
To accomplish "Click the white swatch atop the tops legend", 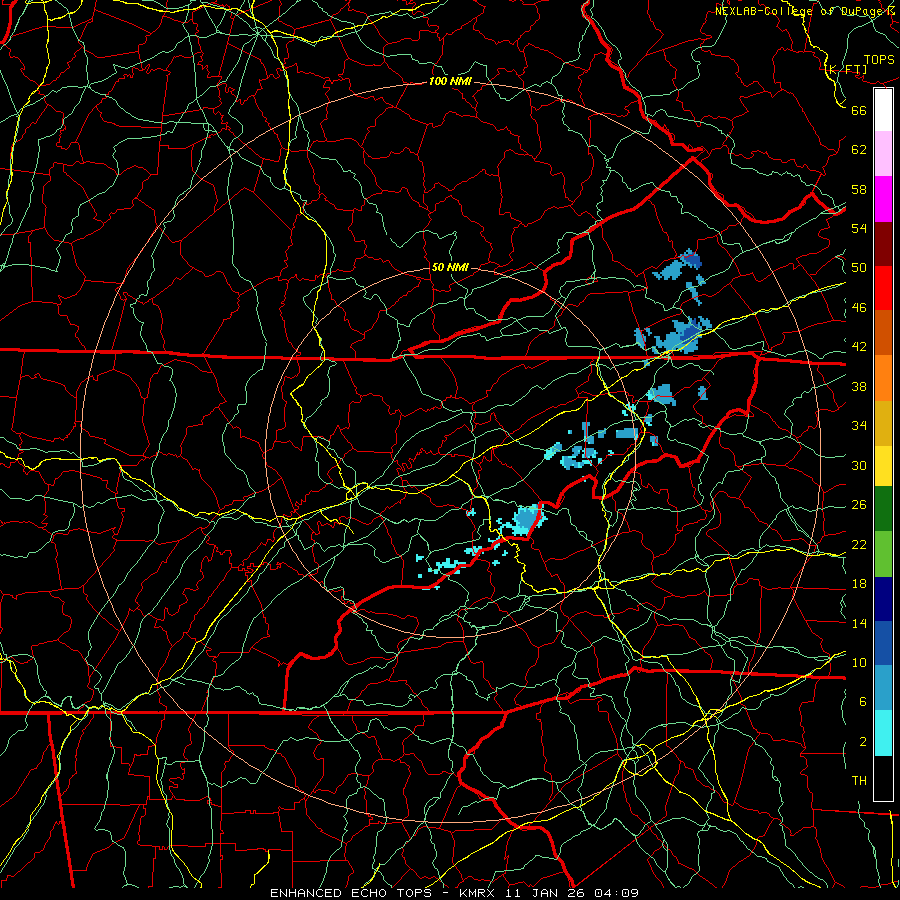I will click(883, 110).
